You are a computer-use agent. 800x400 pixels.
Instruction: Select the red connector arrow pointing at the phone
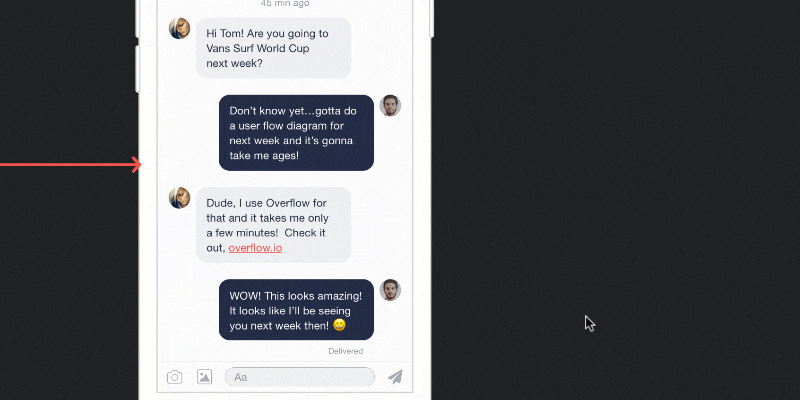70,164
